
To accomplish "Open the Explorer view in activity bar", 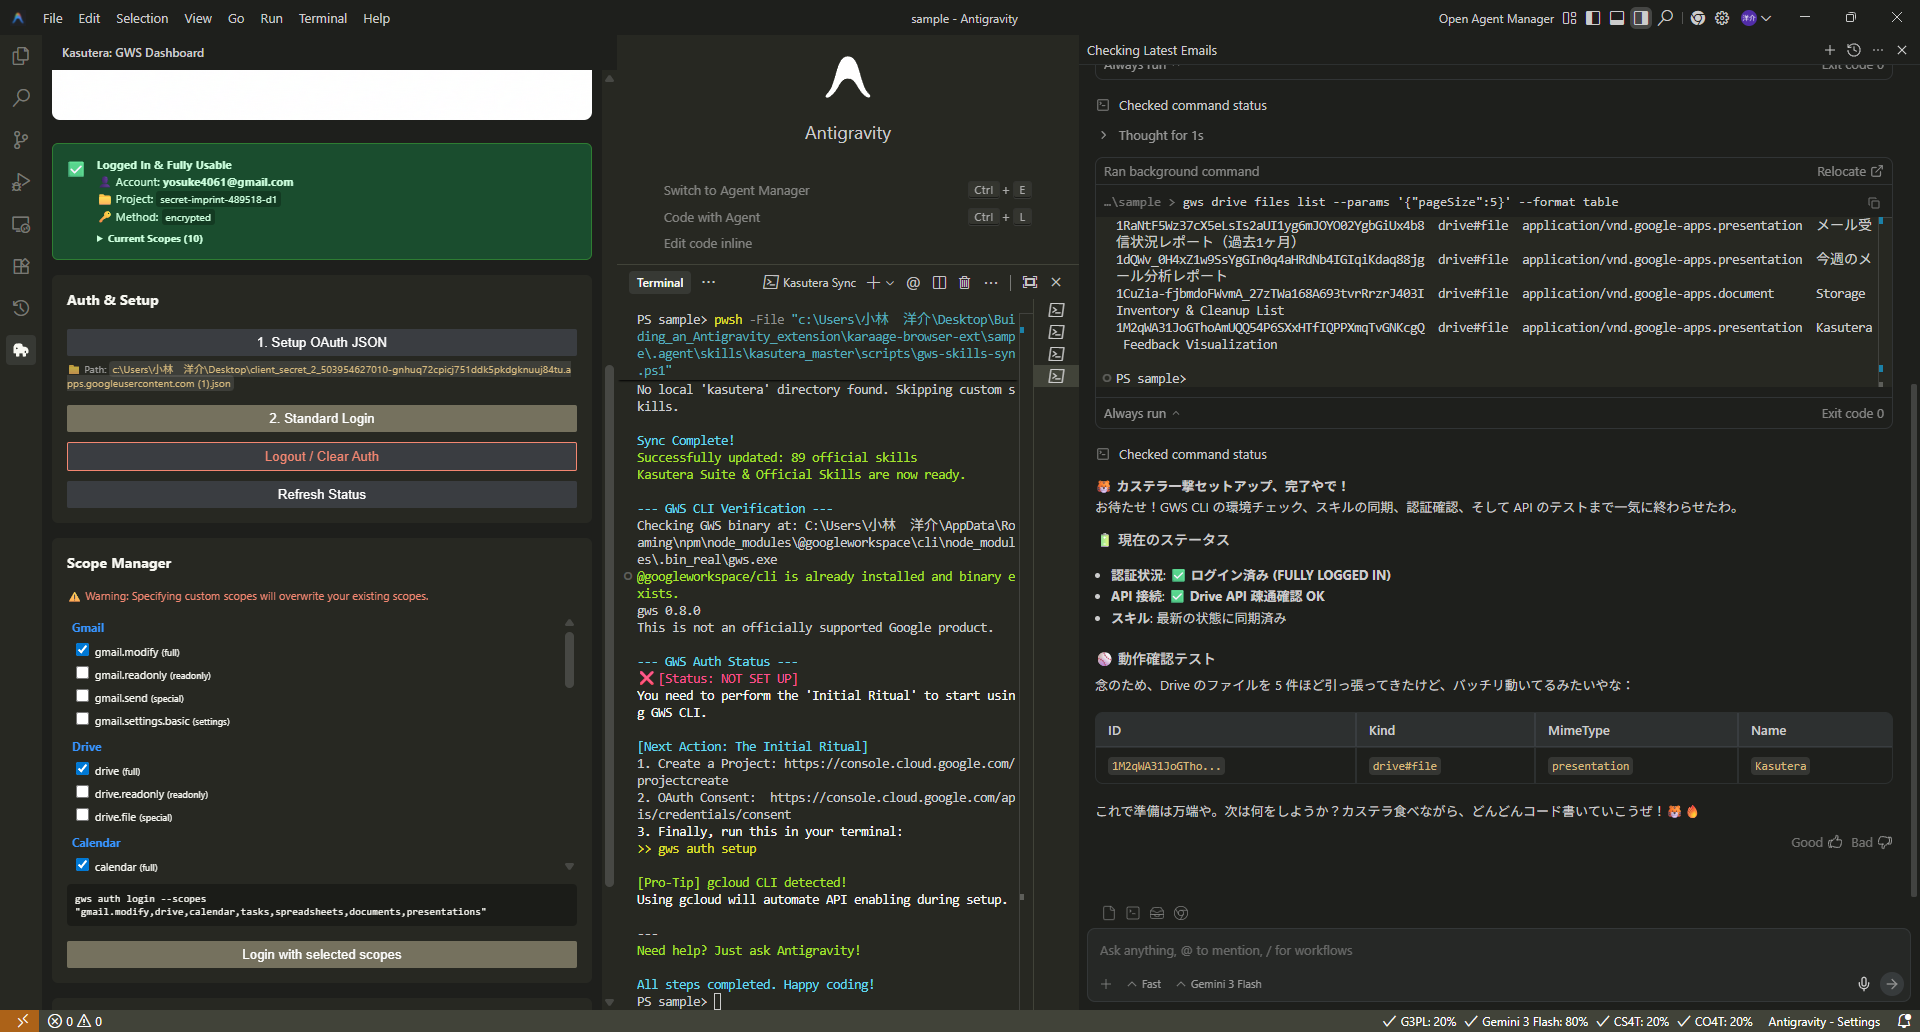I will click(x=20, y=56).
